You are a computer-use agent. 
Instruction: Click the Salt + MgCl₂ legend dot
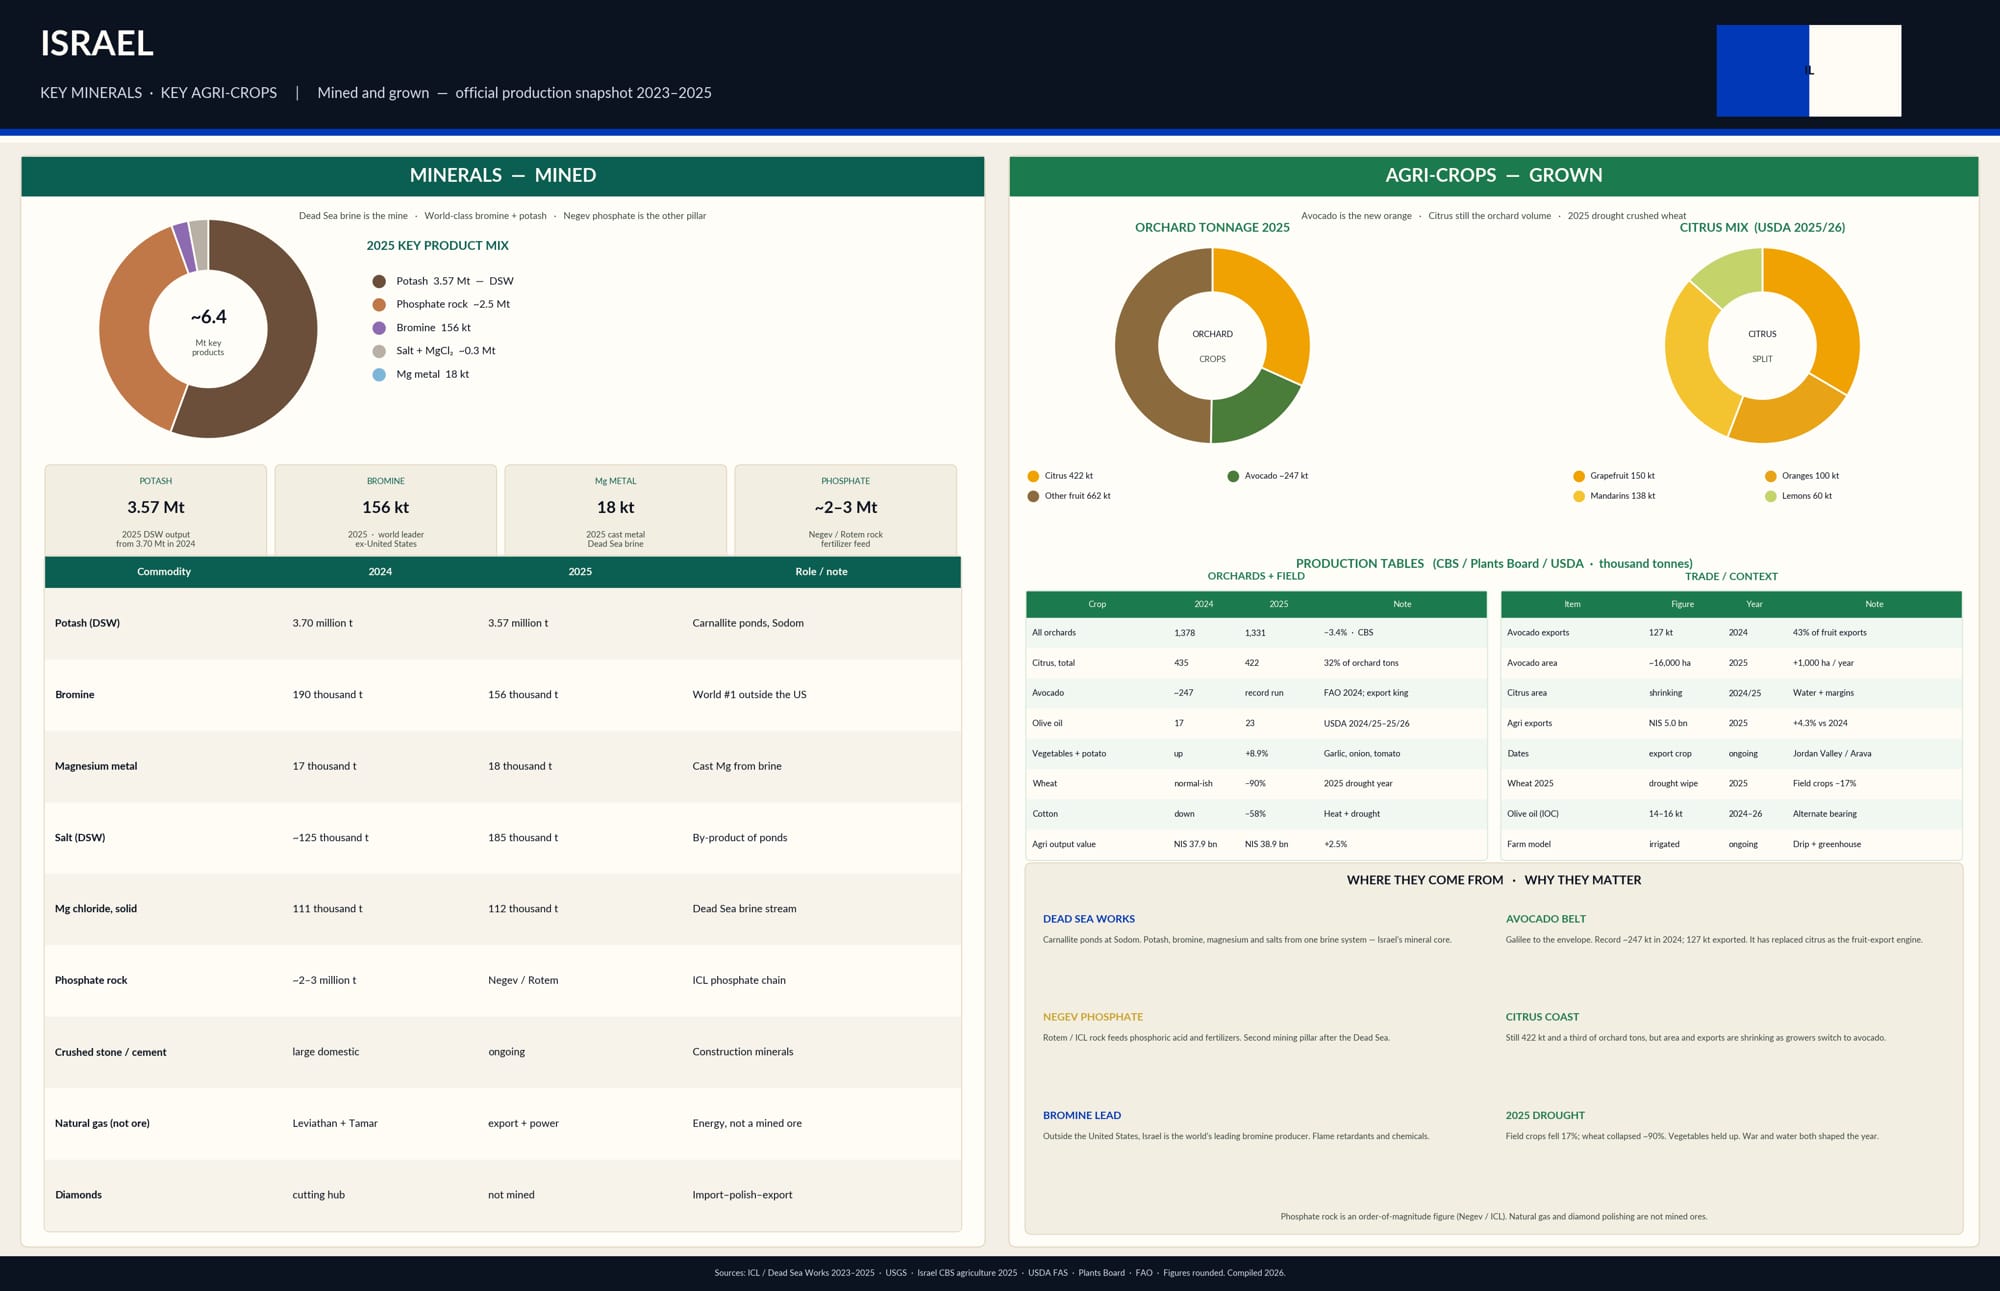coord(379,351)
